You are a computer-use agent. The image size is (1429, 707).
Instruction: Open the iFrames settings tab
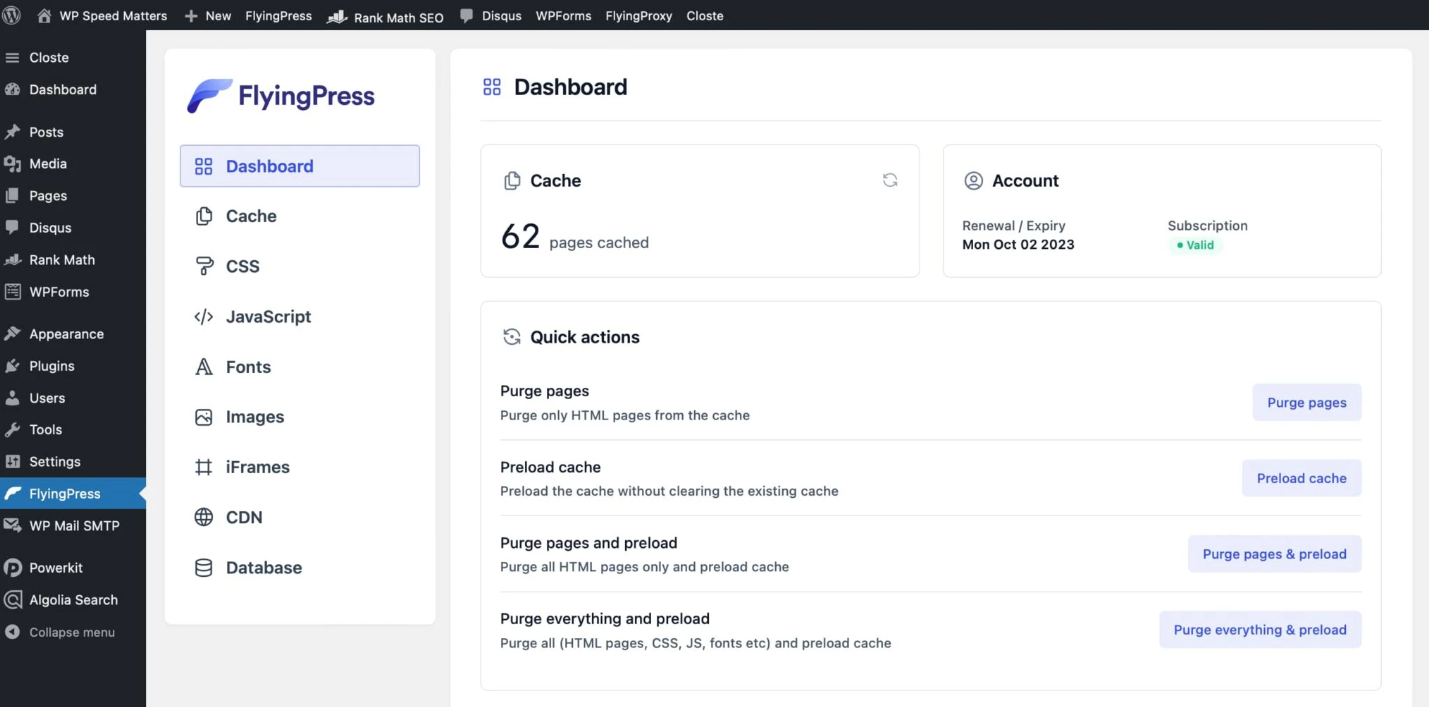click(300, 467)
